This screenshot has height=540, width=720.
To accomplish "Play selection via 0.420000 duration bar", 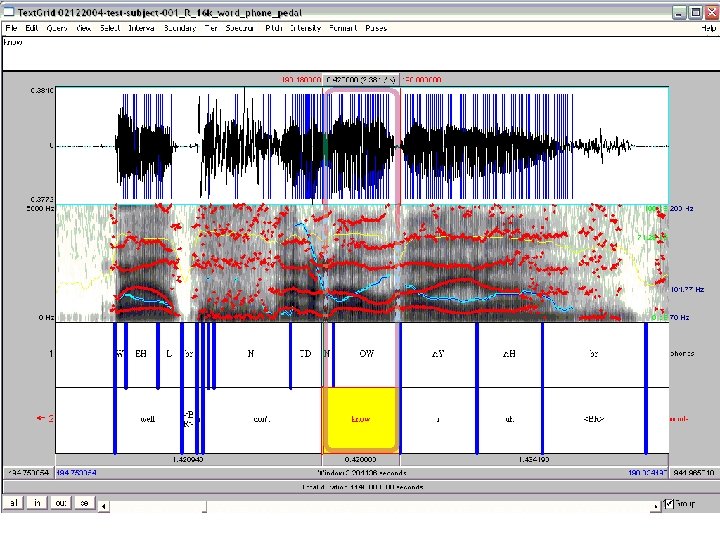I will (x=360, y=460).
